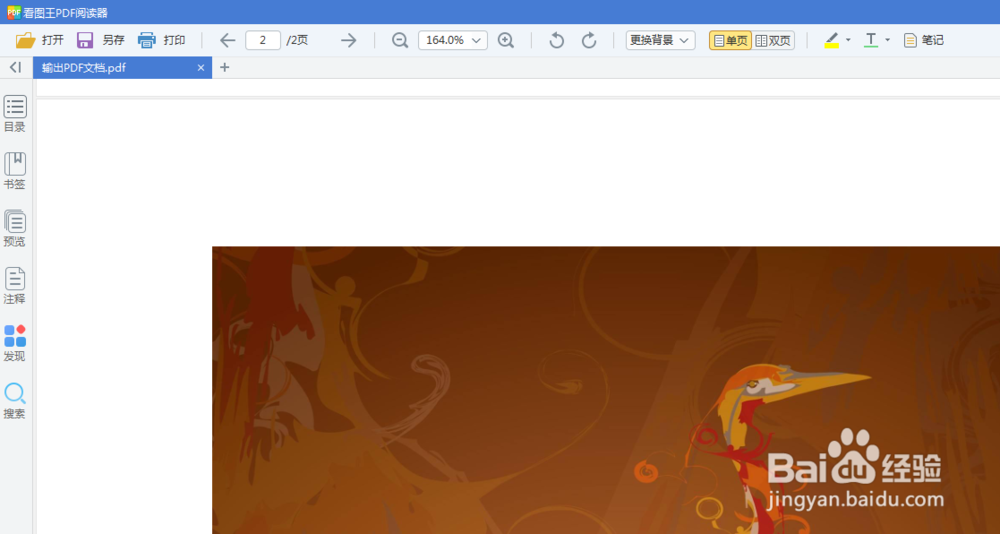The width and height of the screenshot is (1000, 534).
Task: Expand underline tool options arrow
Action: pyautogui.click(x=887, y=40)
